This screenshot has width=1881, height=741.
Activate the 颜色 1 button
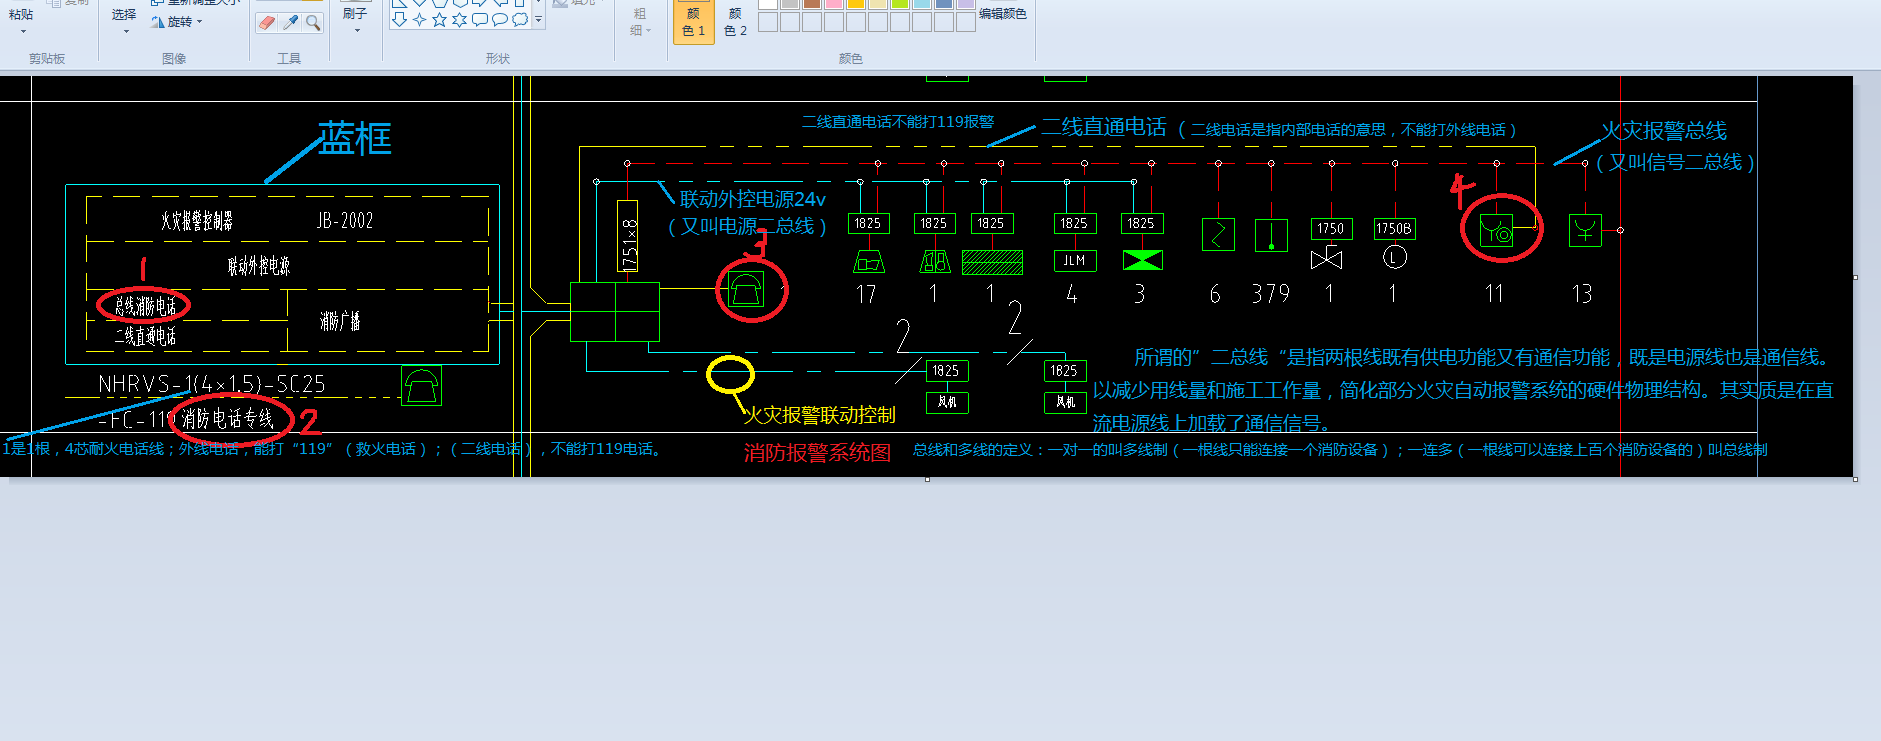point(694,22)
